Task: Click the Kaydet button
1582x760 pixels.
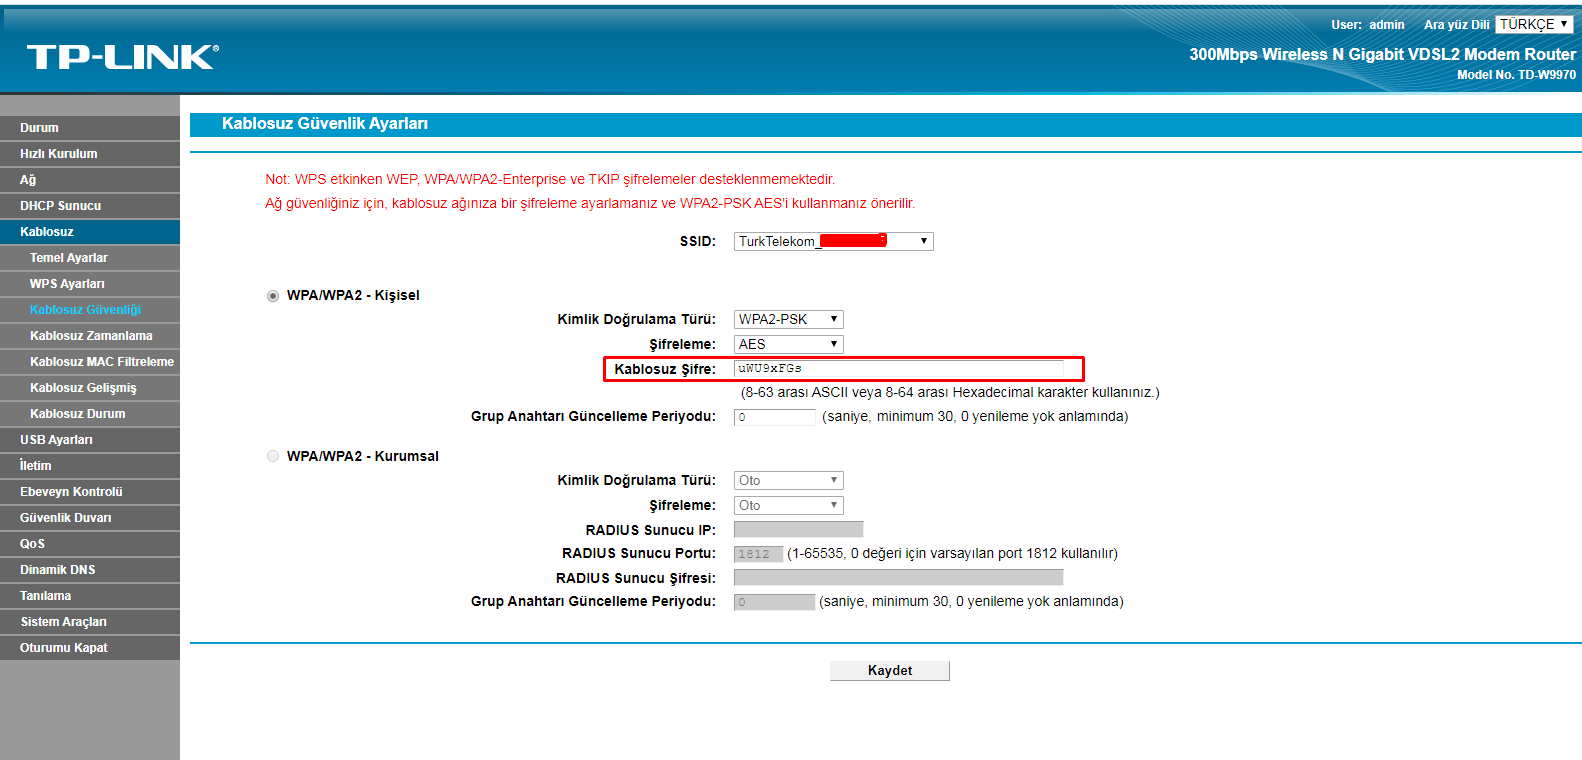Action: pyautogui.click(x=890, y=670)
